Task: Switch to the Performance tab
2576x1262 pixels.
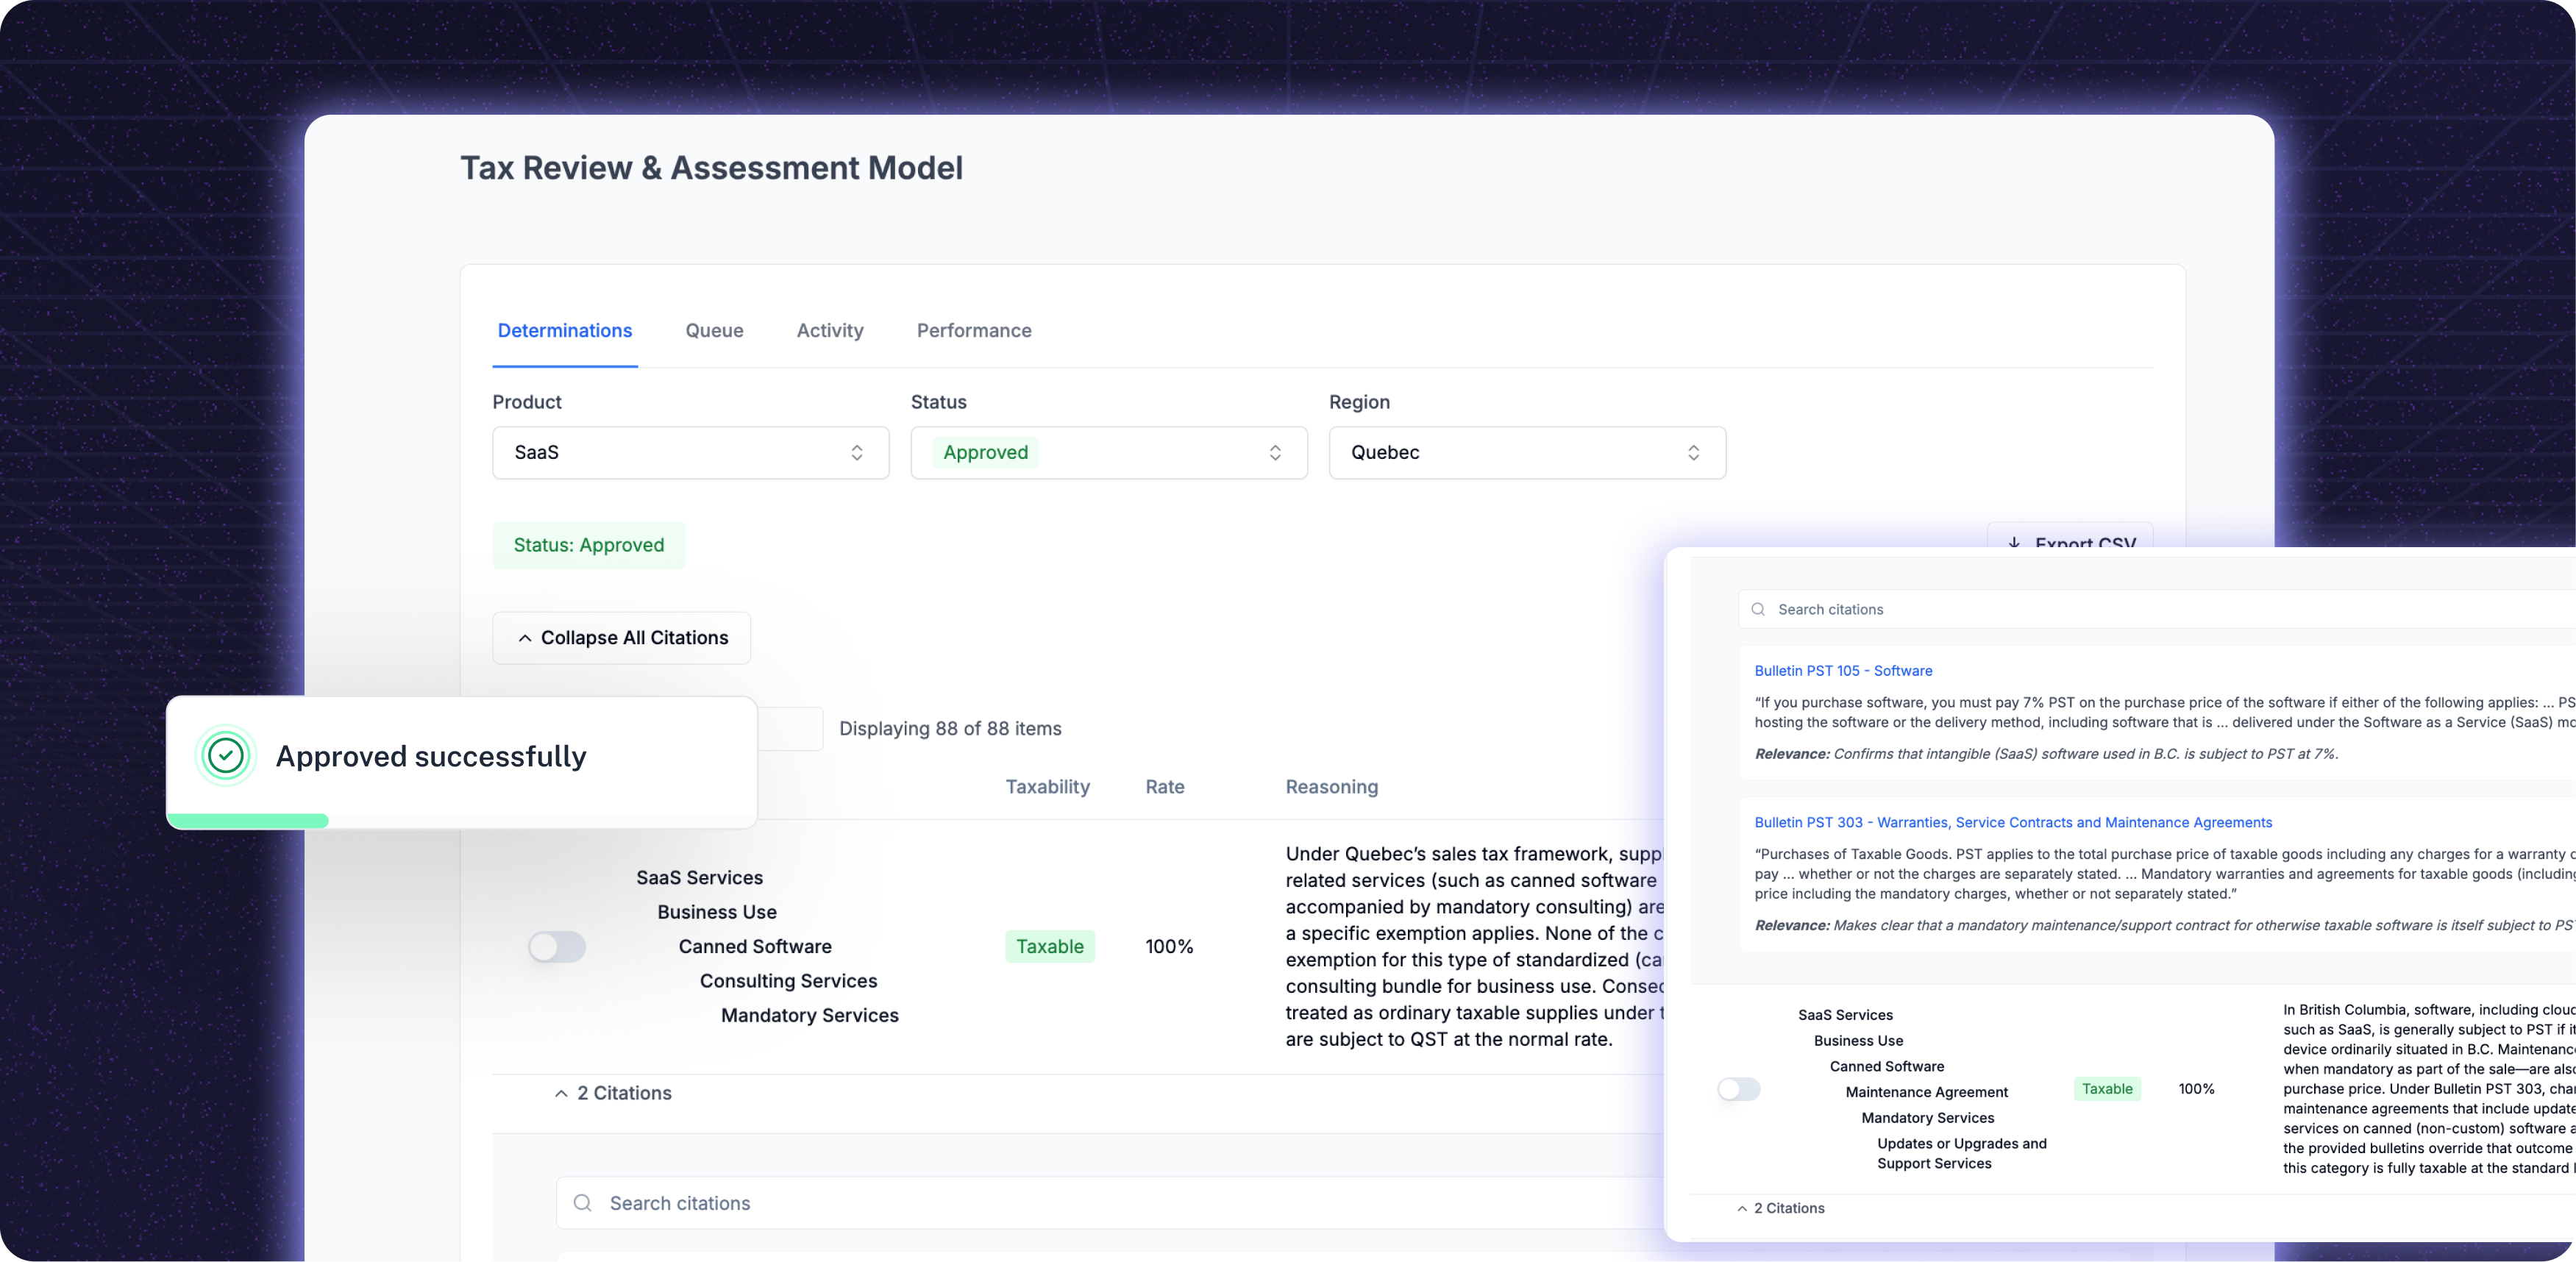Action: (x=973, y=331)
